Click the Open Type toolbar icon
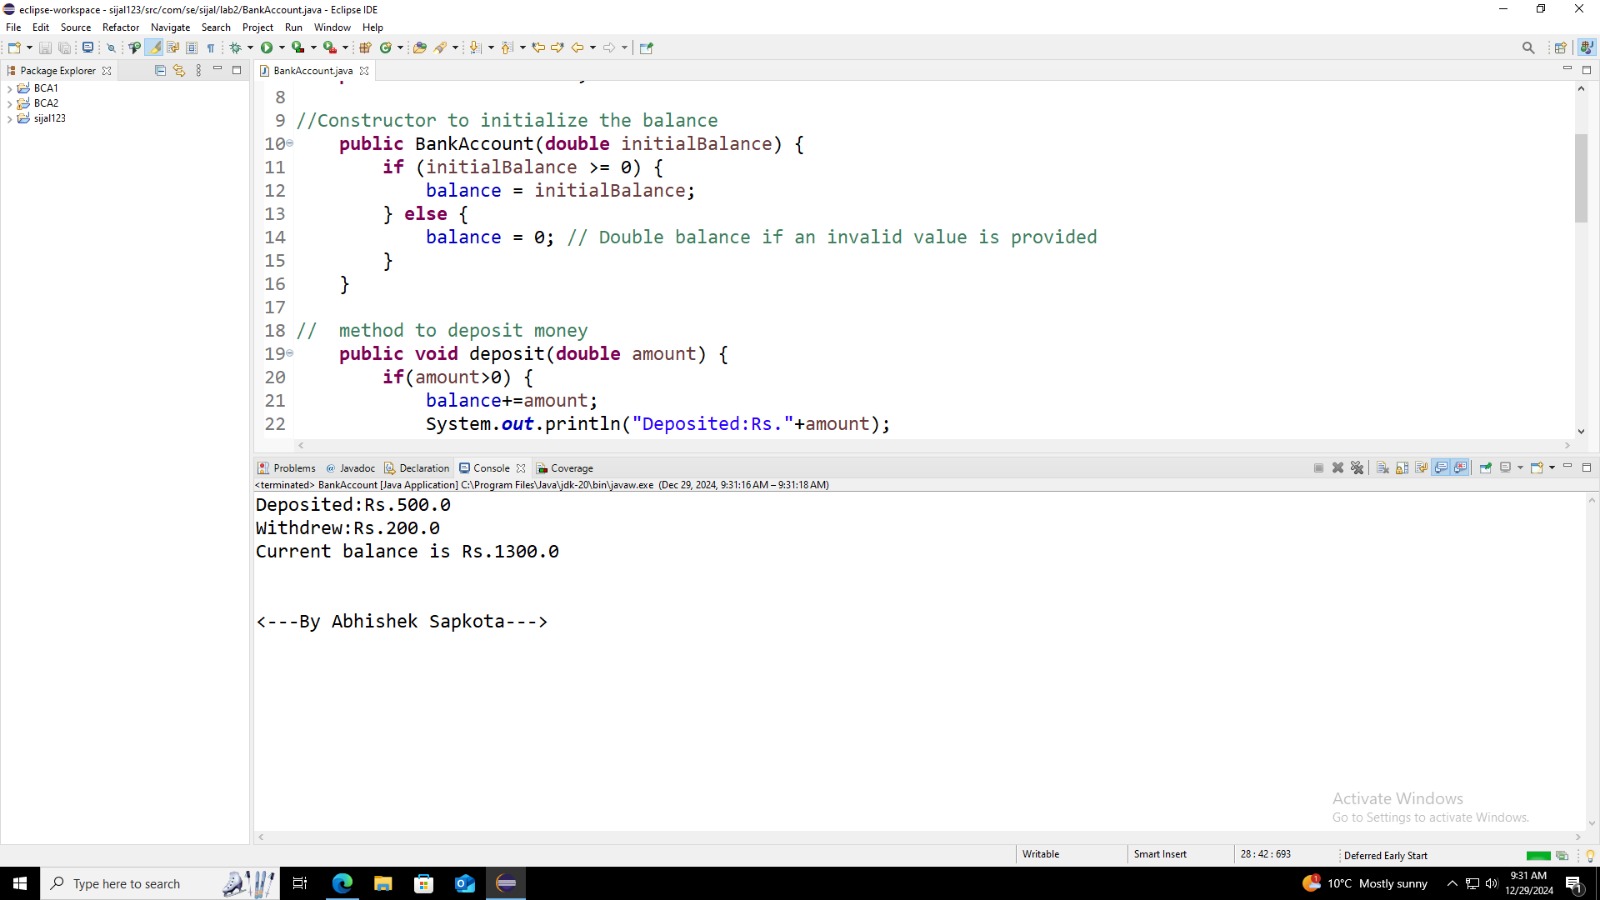The image size is (1600, 900). coord(420,47)
